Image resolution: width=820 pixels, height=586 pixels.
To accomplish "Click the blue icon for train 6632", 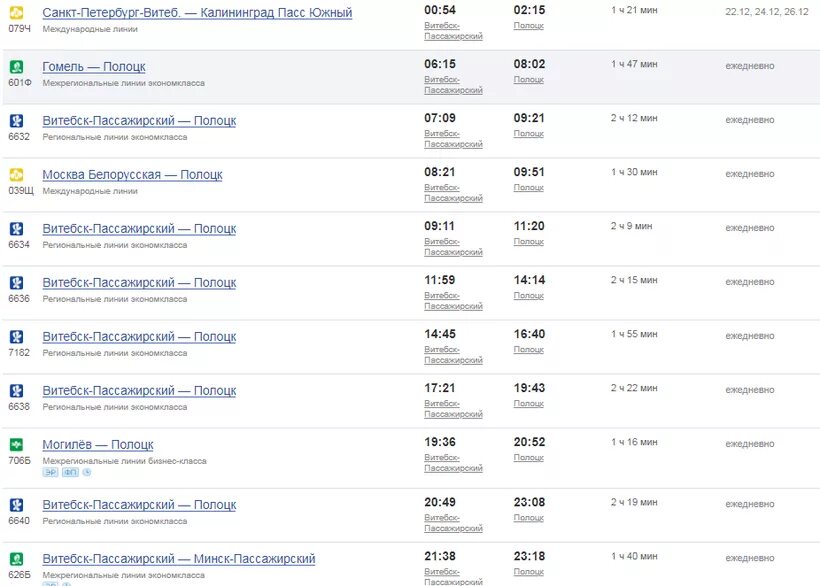I will click(16, 121).
